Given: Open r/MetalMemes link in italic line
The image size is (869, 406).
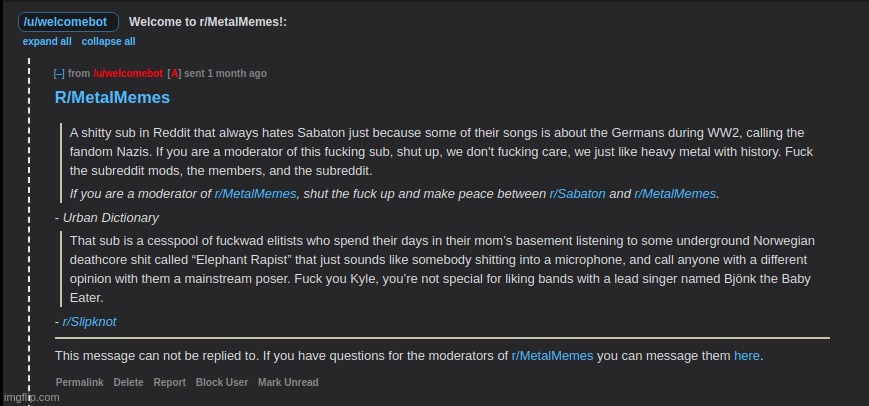Looking at the screenshot, I should pyautogui.click(x=255, y=194).
